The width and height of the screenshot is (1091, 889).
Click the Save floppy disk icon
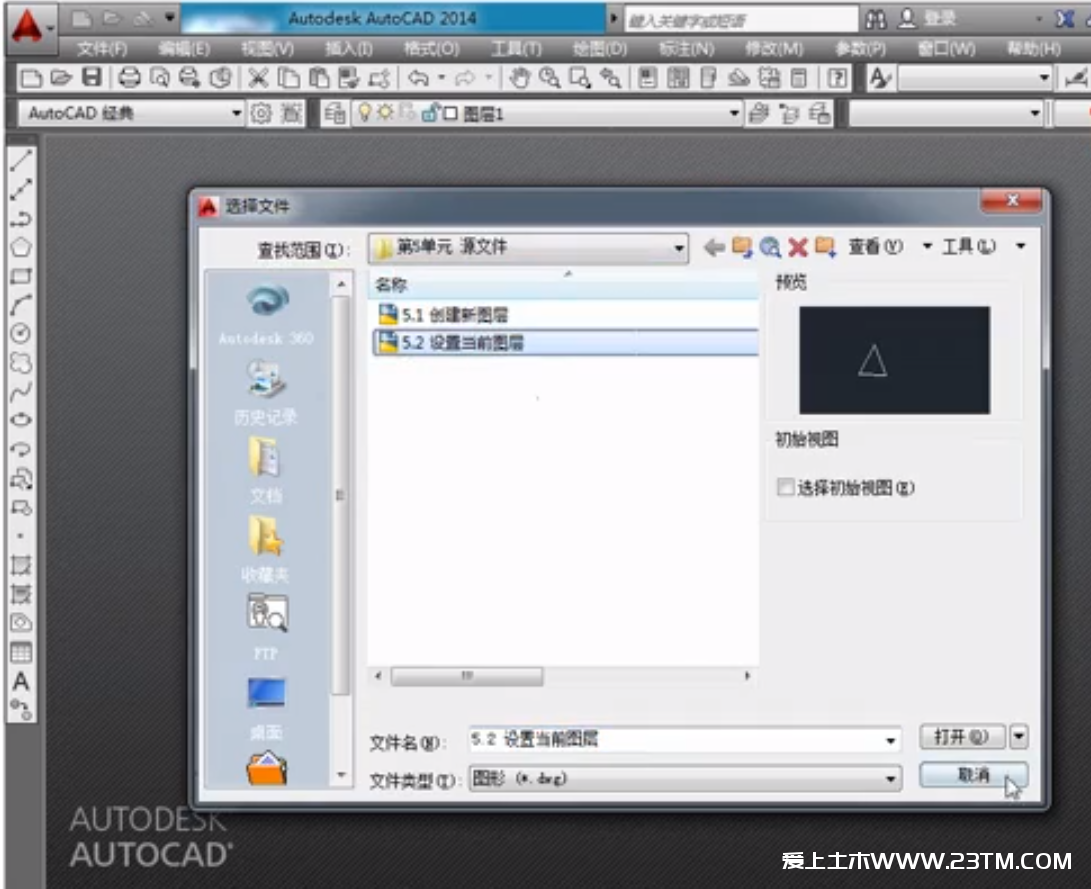coord(92,78)
